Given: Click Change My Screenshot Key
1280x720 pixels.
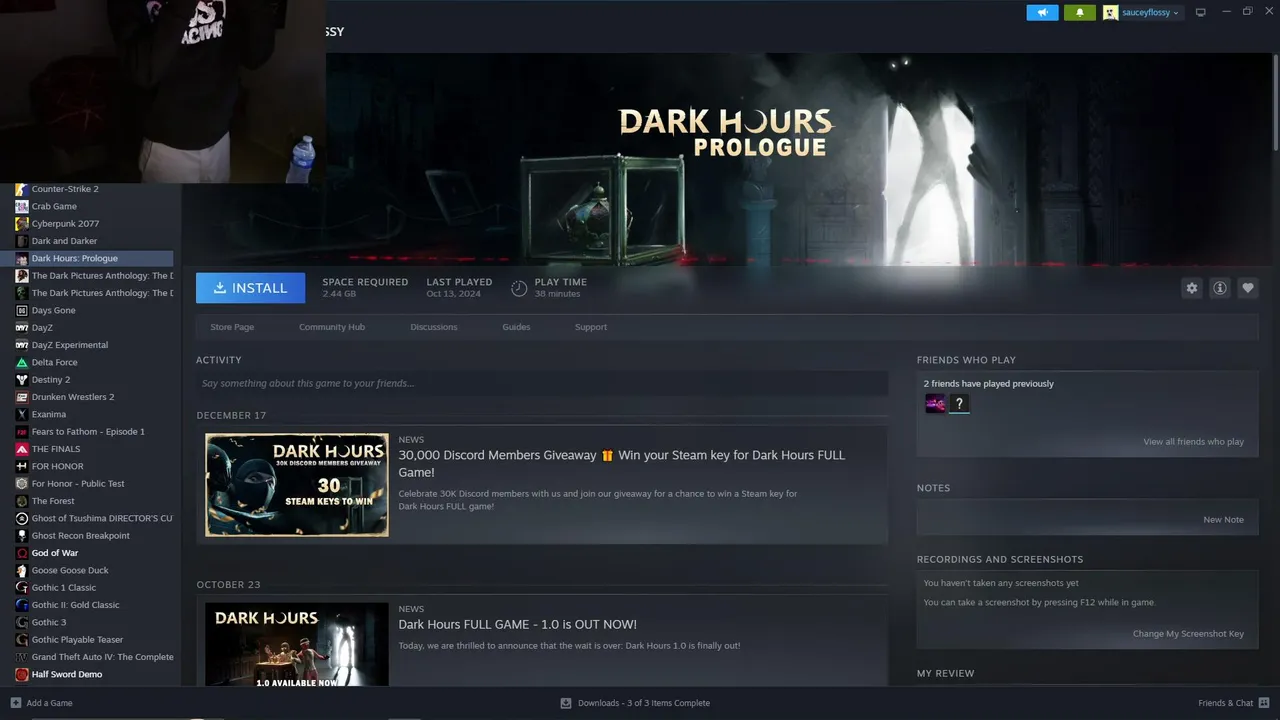Looking at the screenshot, I should pos(1188,634).
